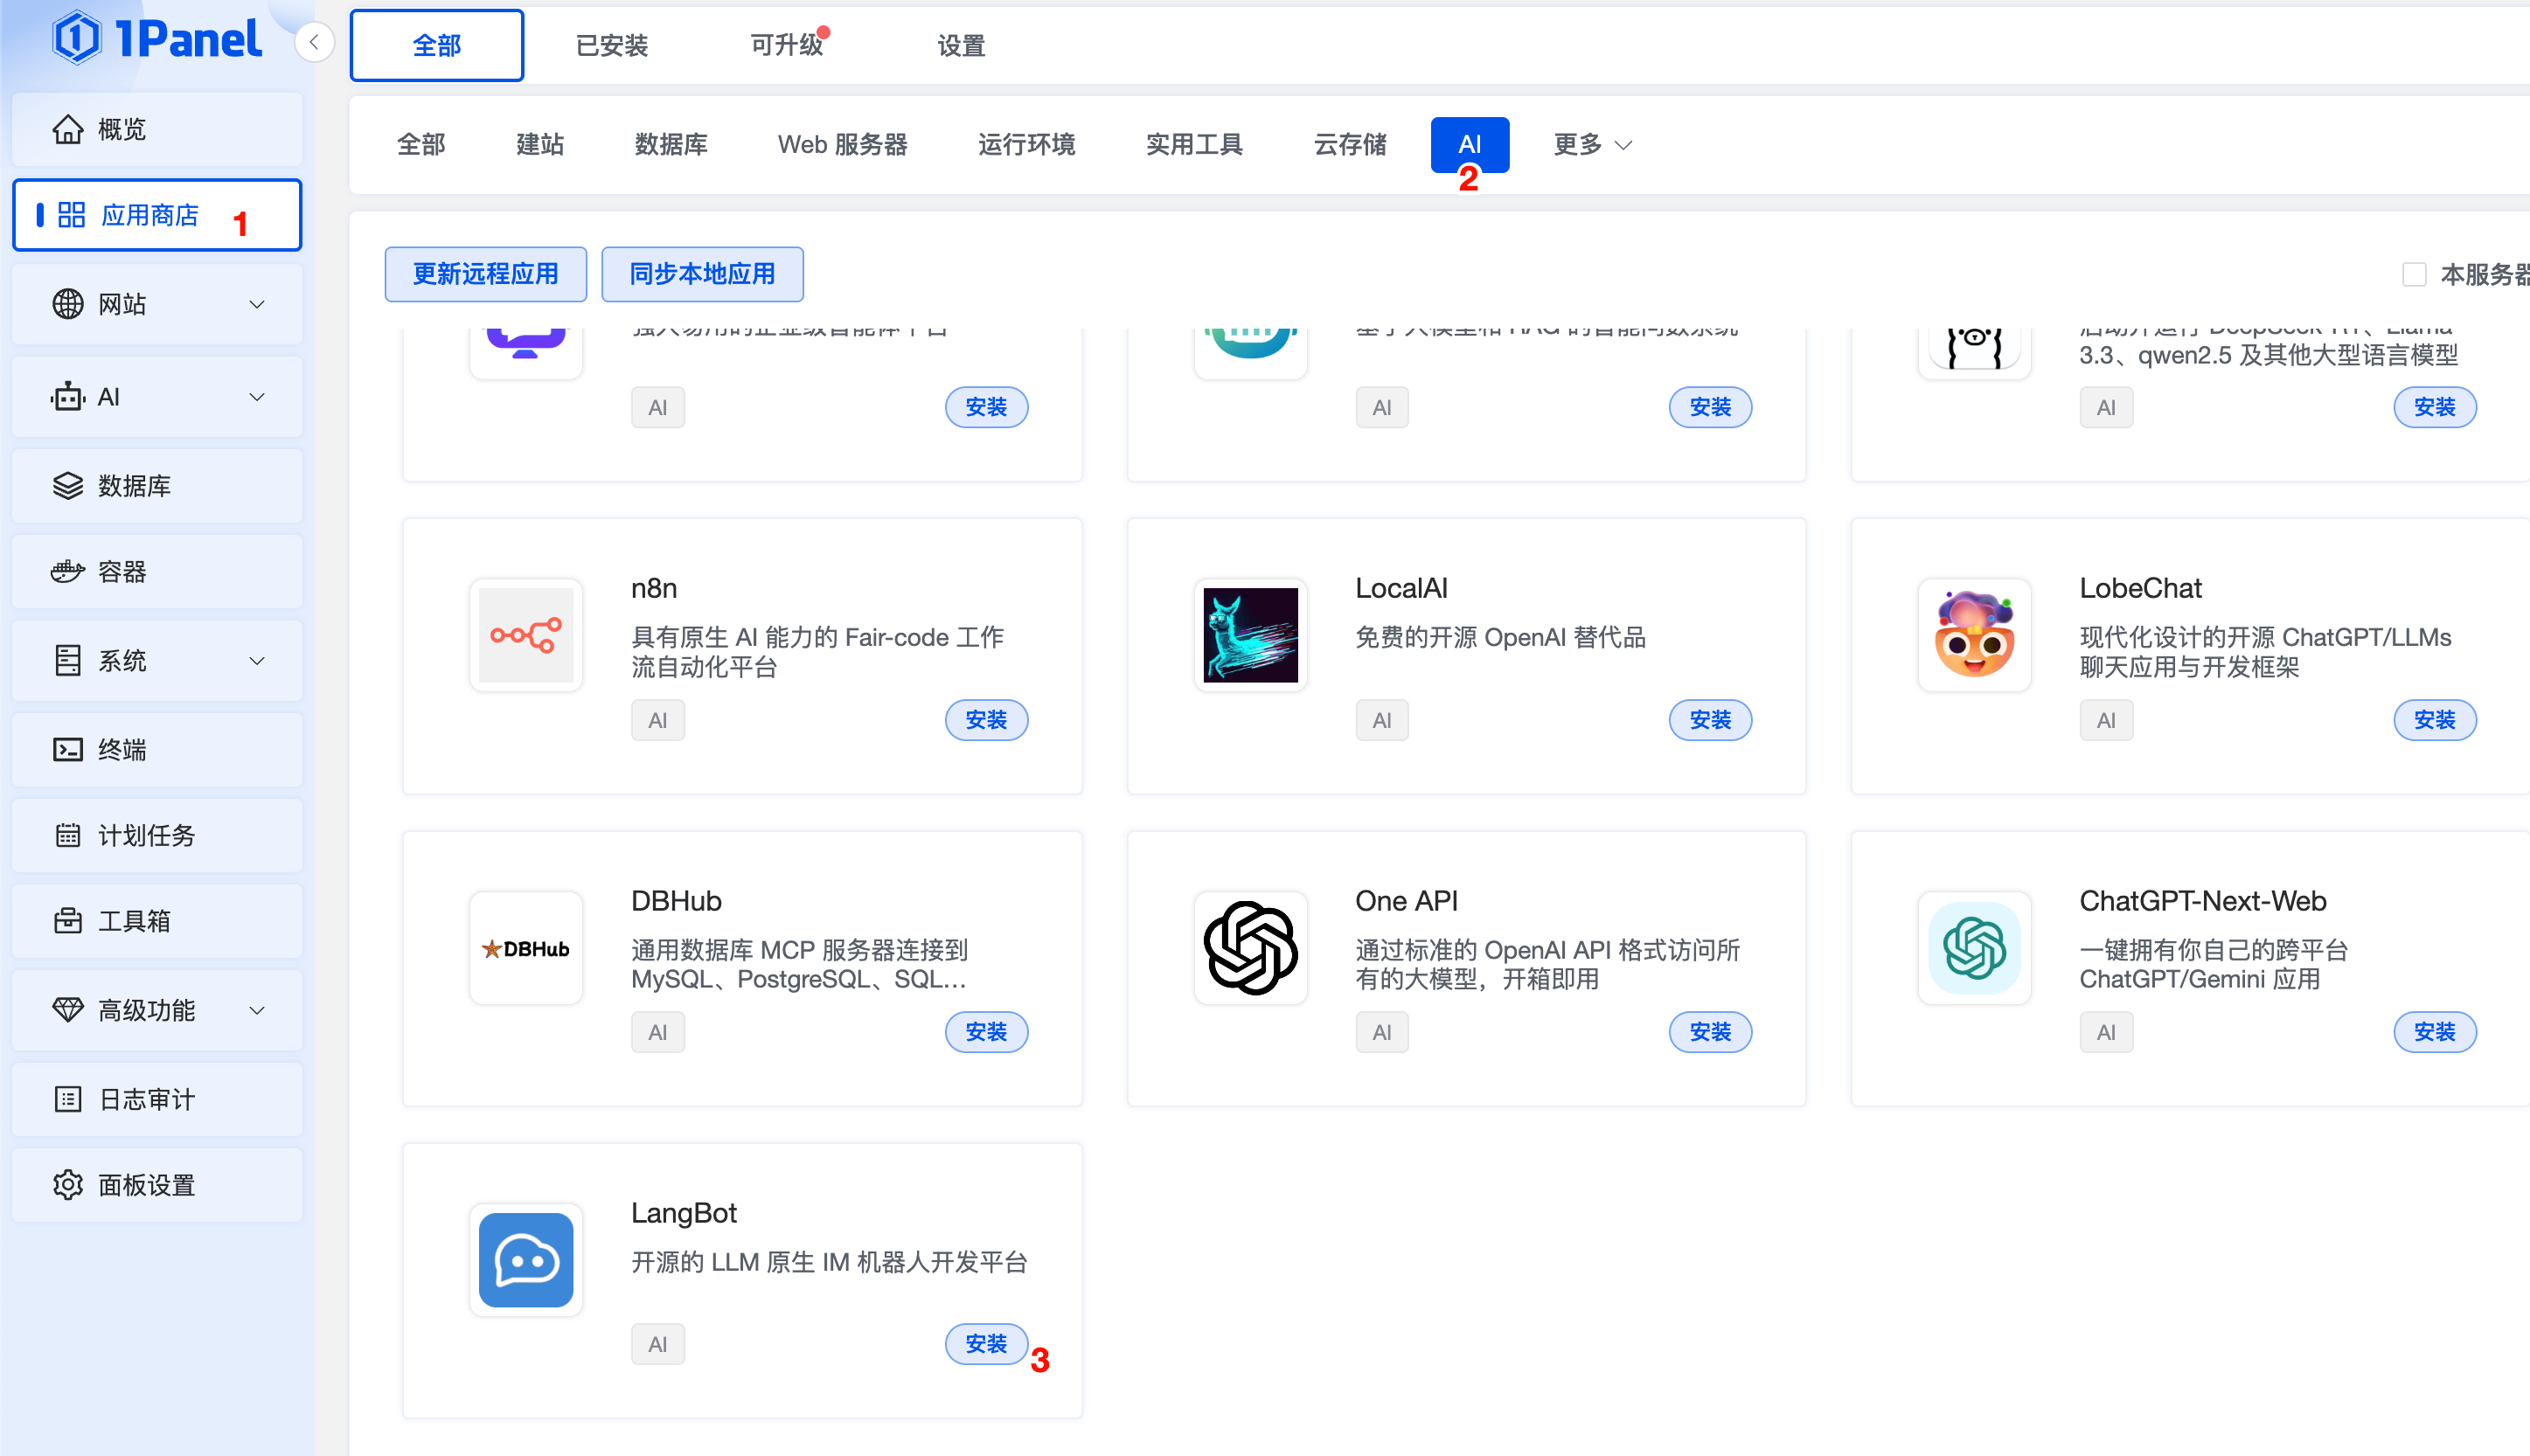Expand the 网站 sidebar menu
Screen dimensions: 2530x1456
(157, 304)
